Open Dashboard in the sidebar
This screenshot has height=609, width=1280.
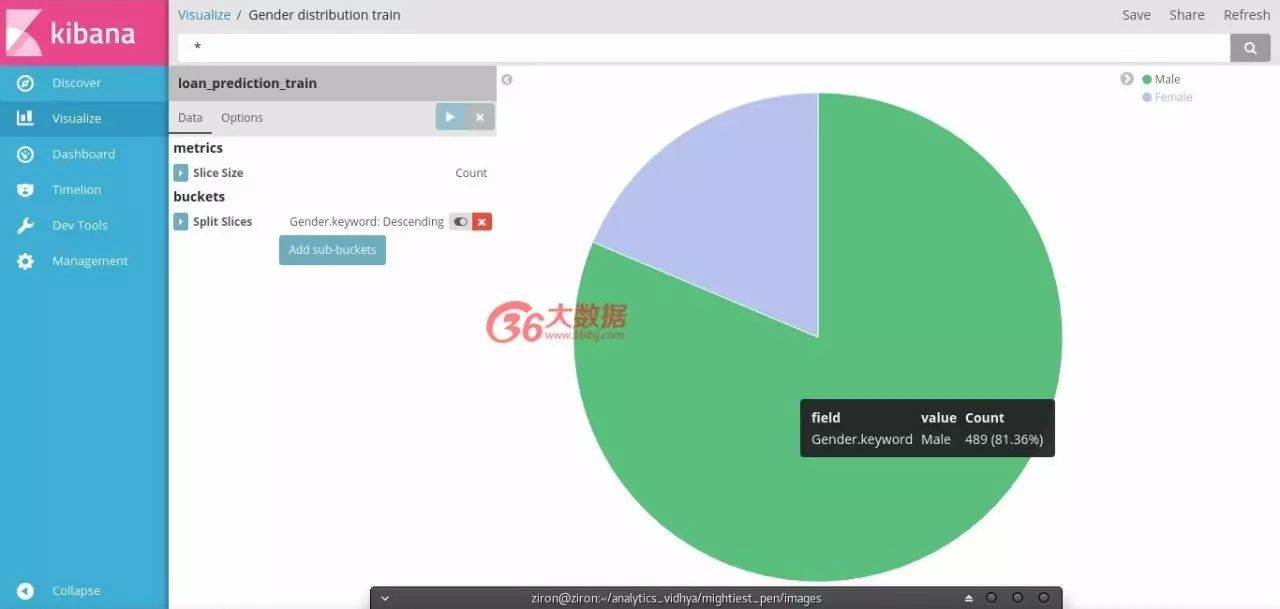(83, 154)
